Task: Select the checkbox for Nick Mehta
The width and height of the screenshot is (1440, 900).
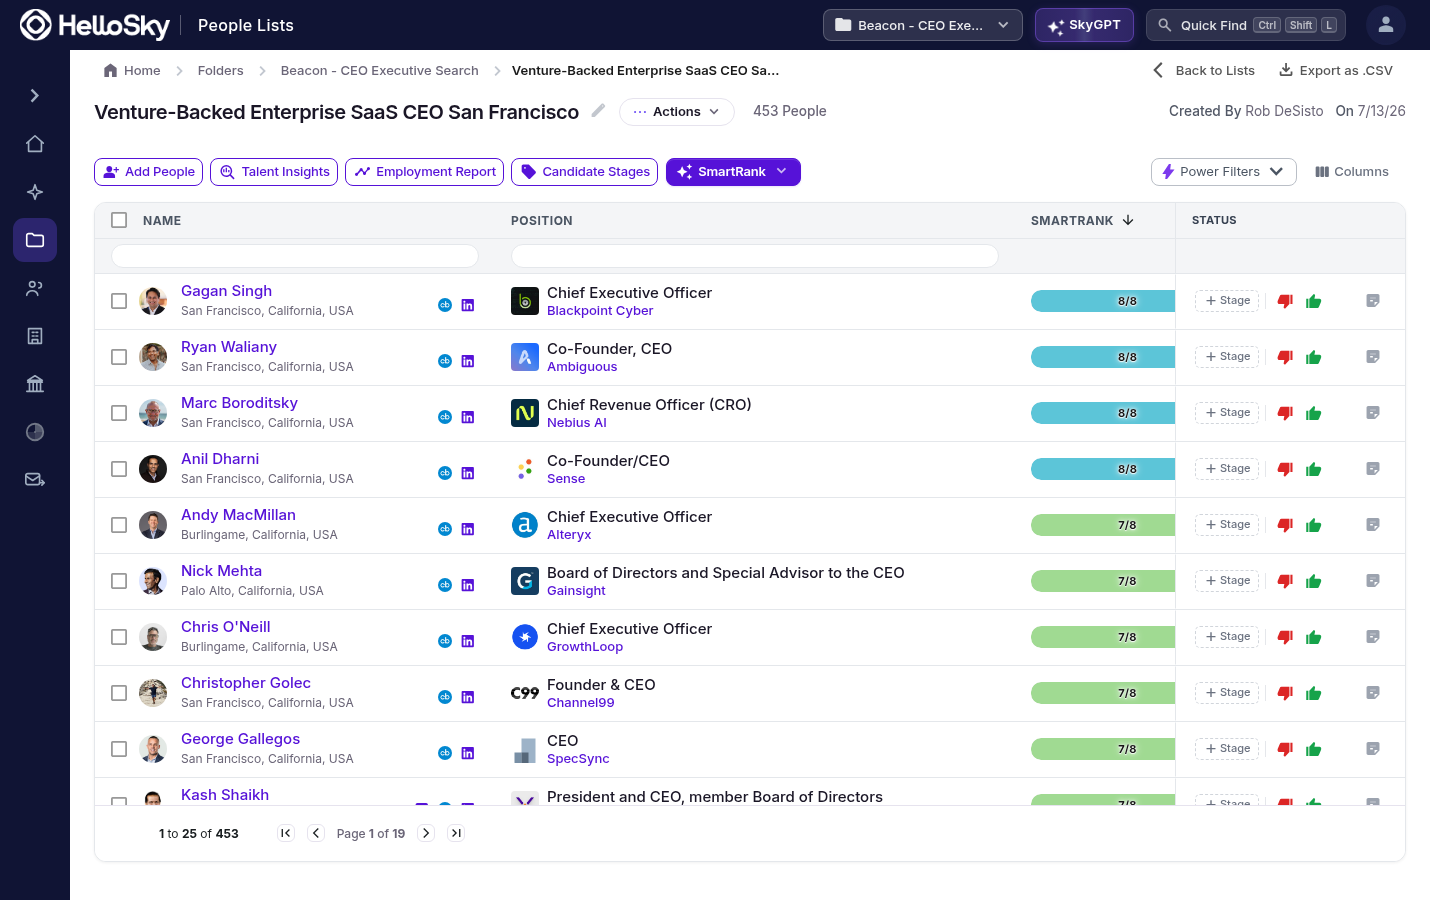Action: (119, 581)
